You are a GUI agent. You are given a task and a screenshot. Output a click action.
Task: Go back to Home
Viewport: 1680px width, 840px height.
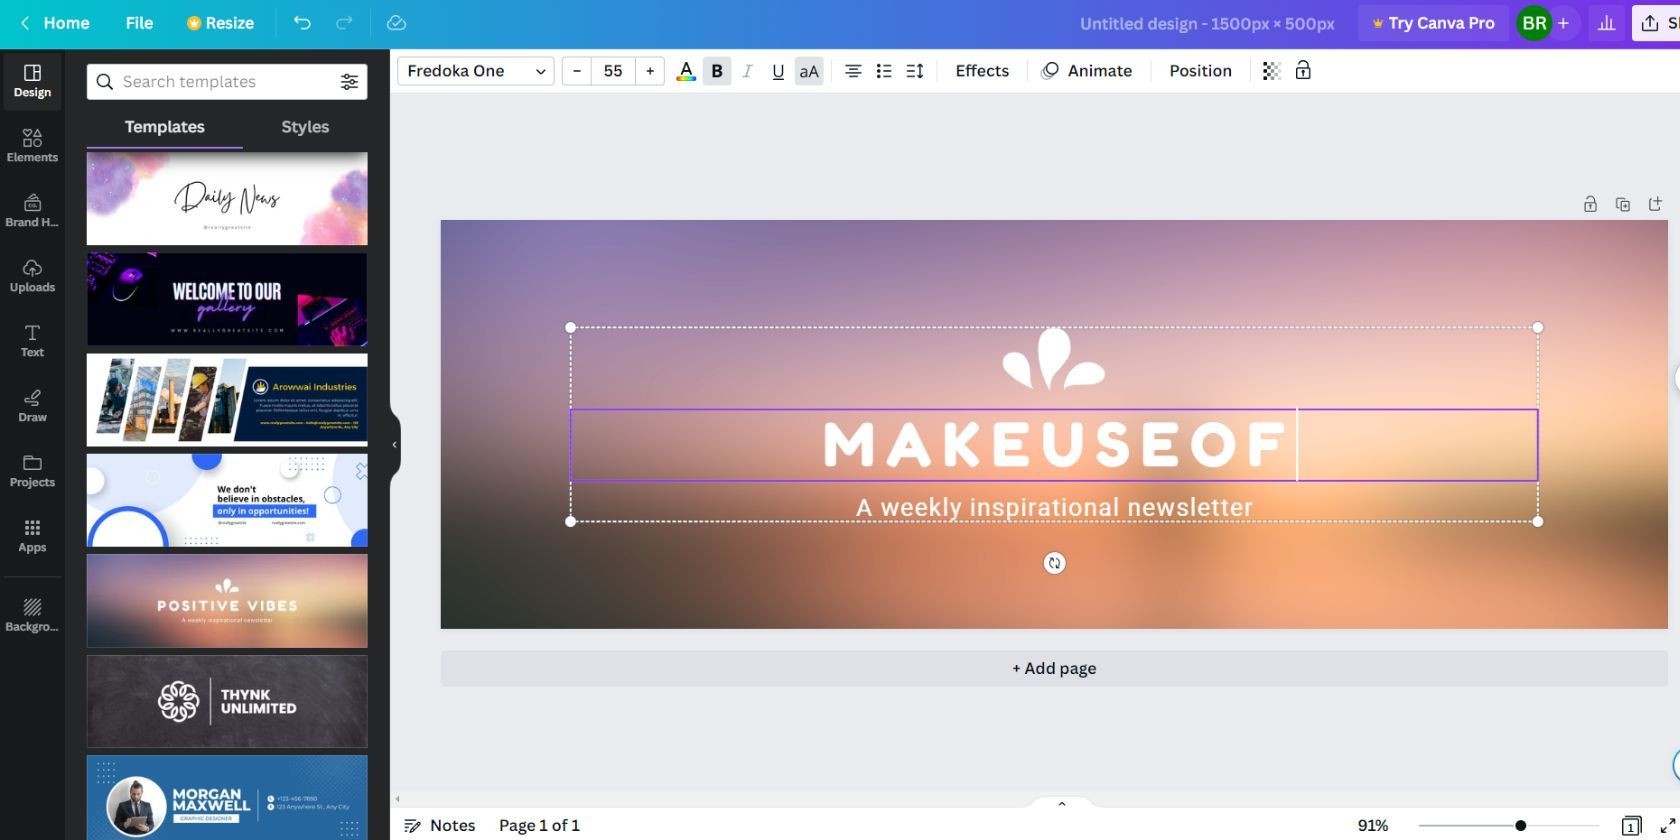[x=55, y=22]
